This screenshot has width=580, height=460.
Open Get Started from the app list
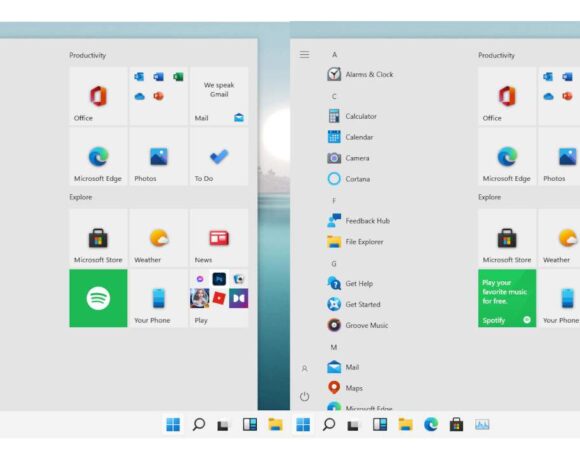354,304
